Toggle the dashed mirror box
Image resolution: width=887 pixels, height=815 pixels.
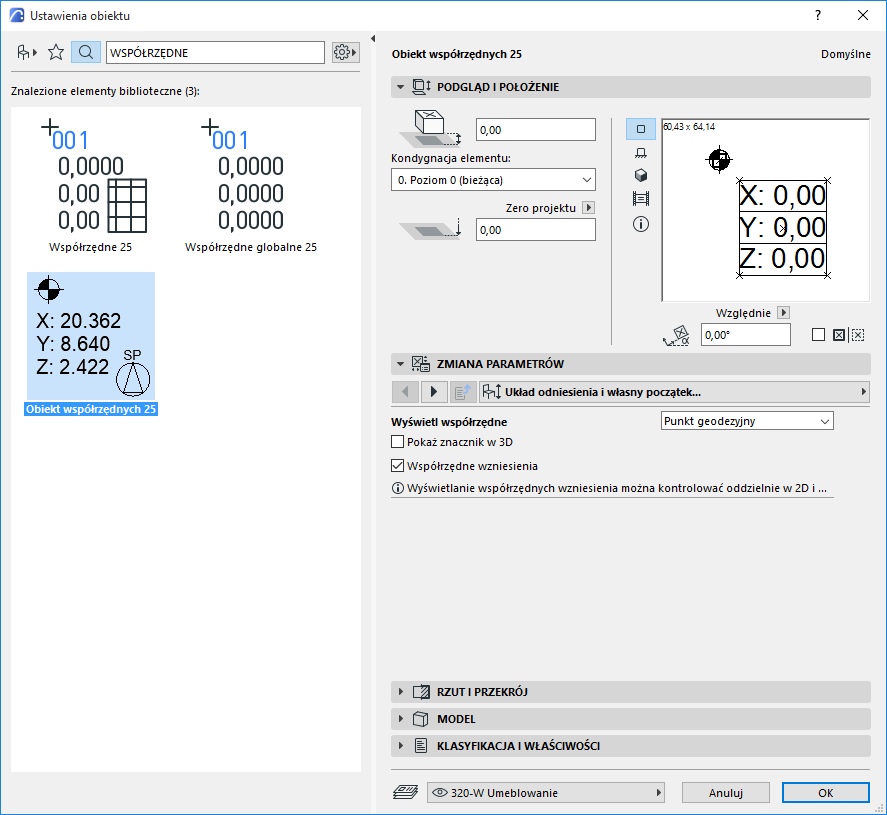[x=858, y=335]
